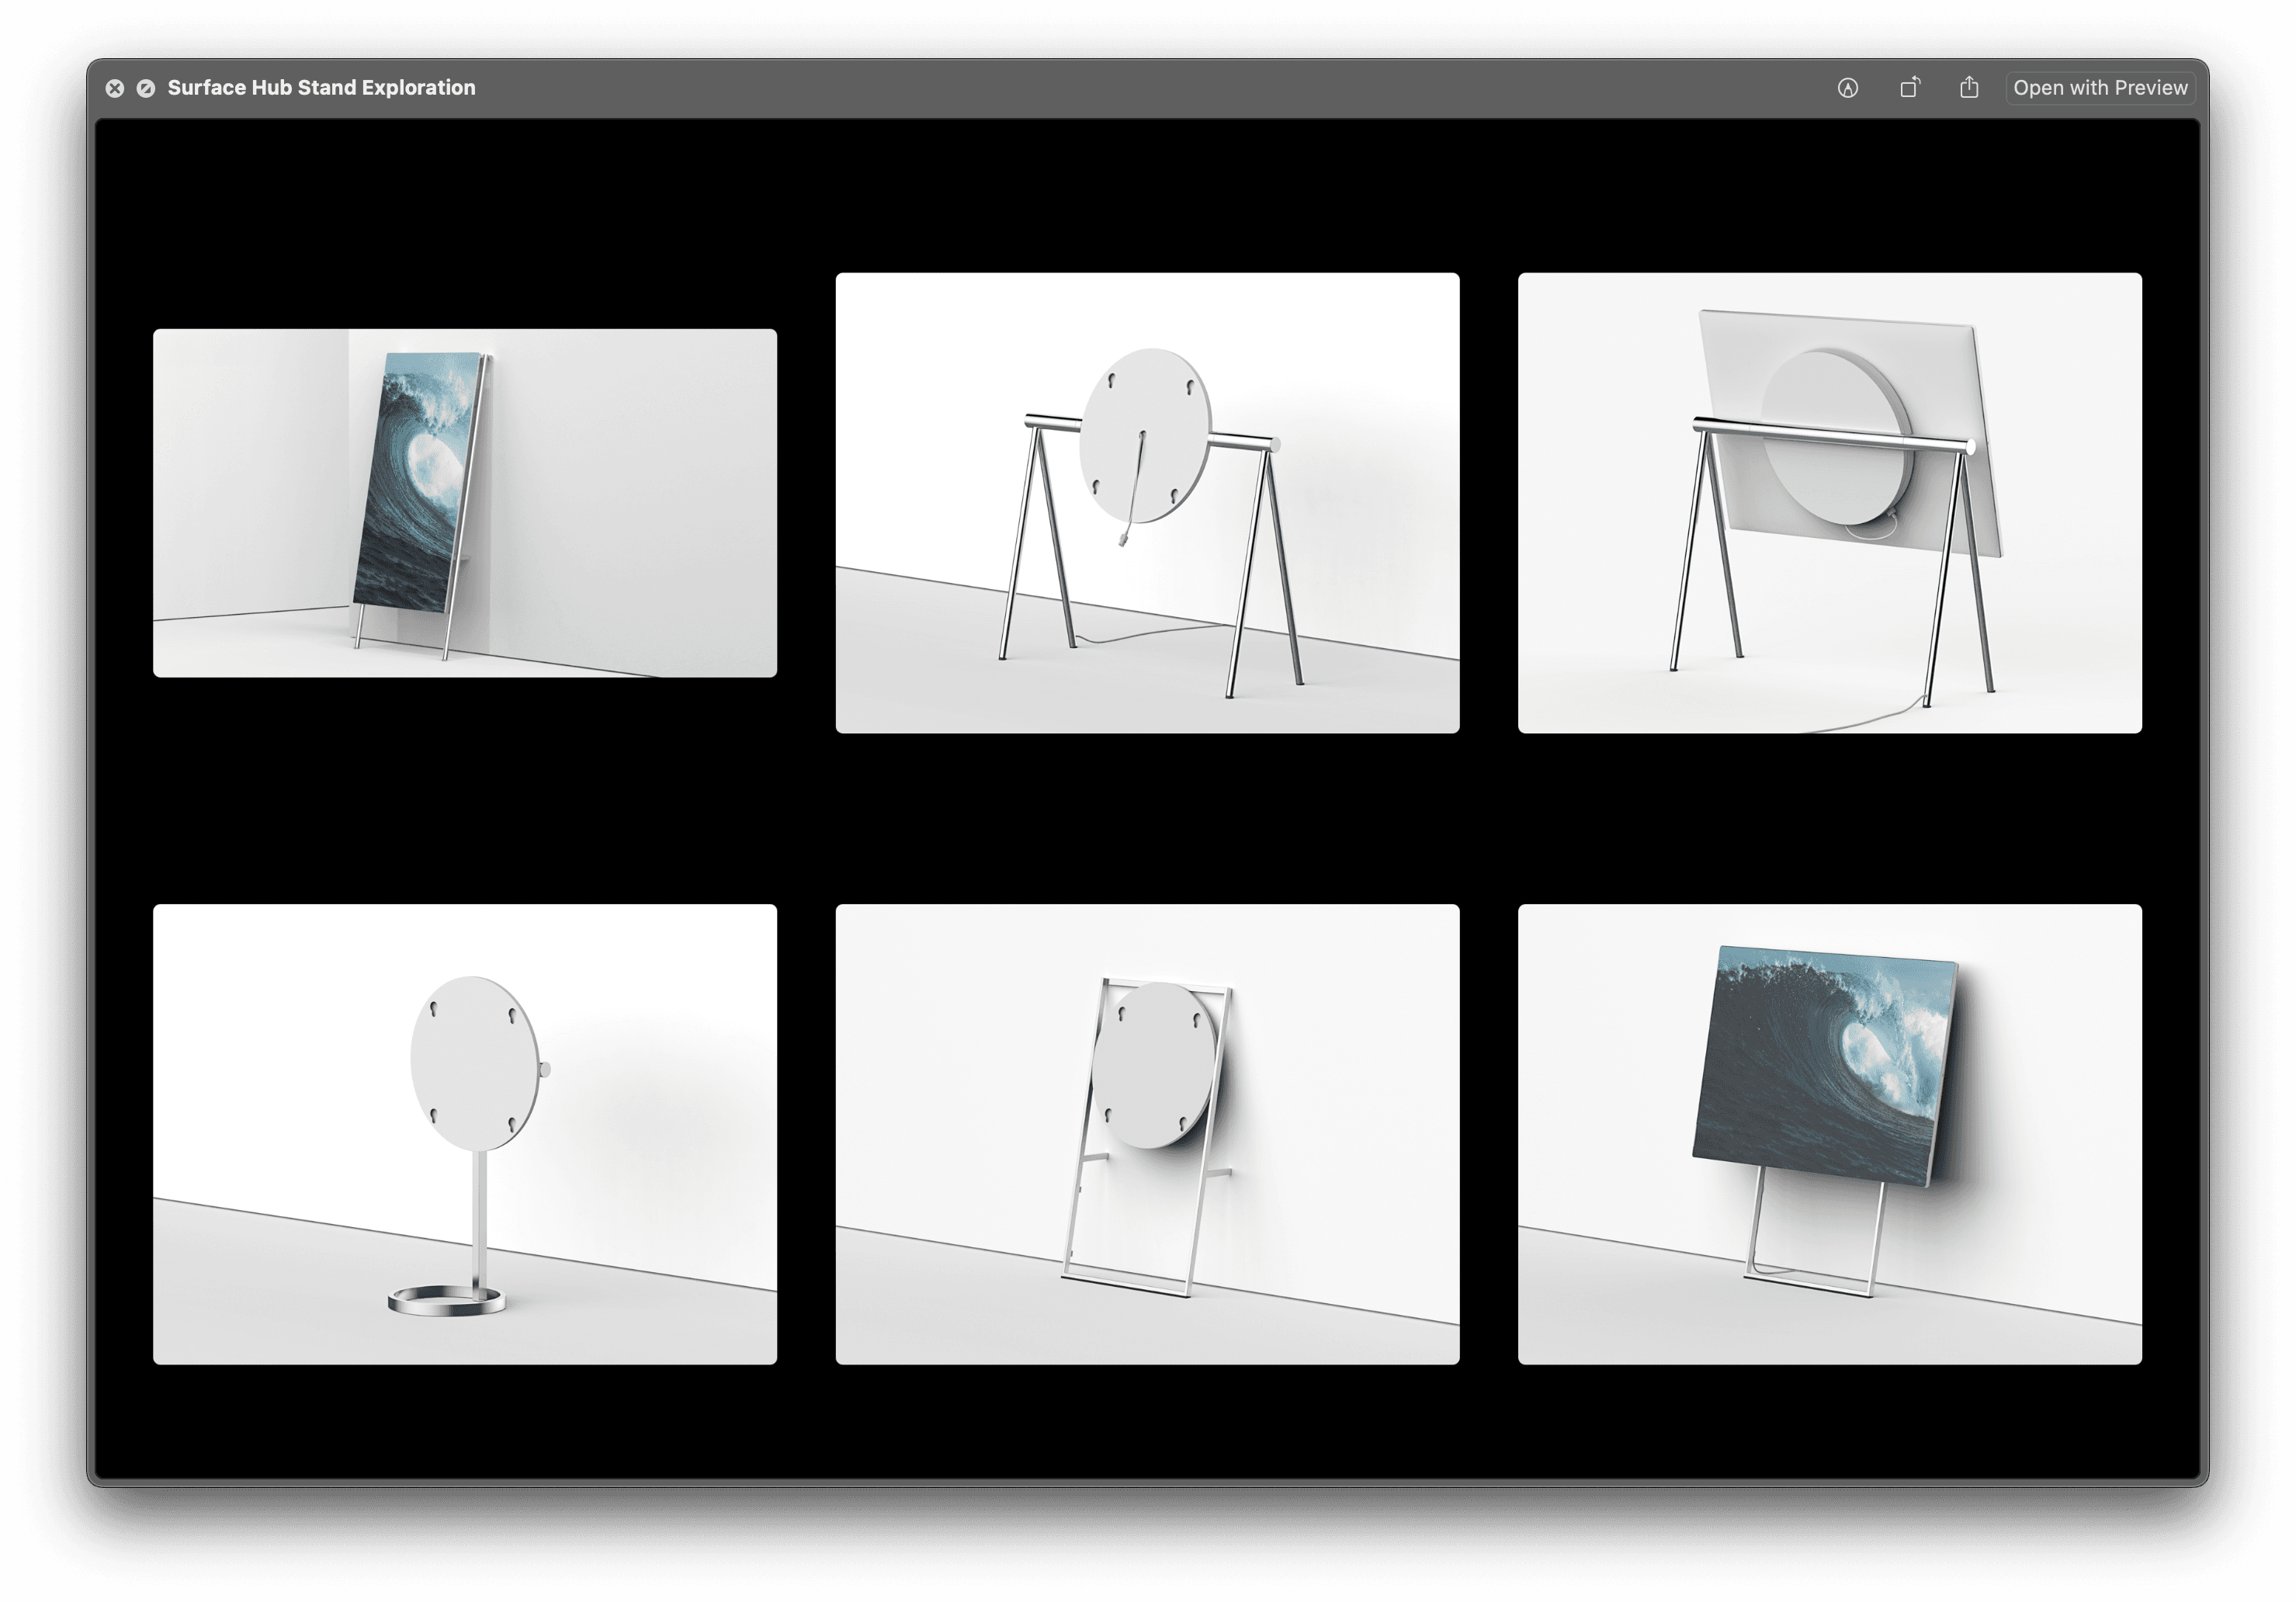Viewport: 2296px width, 1602px height.
Task: Click the Surface Hub Stand Exploration title
Action: tap(321, 88)
